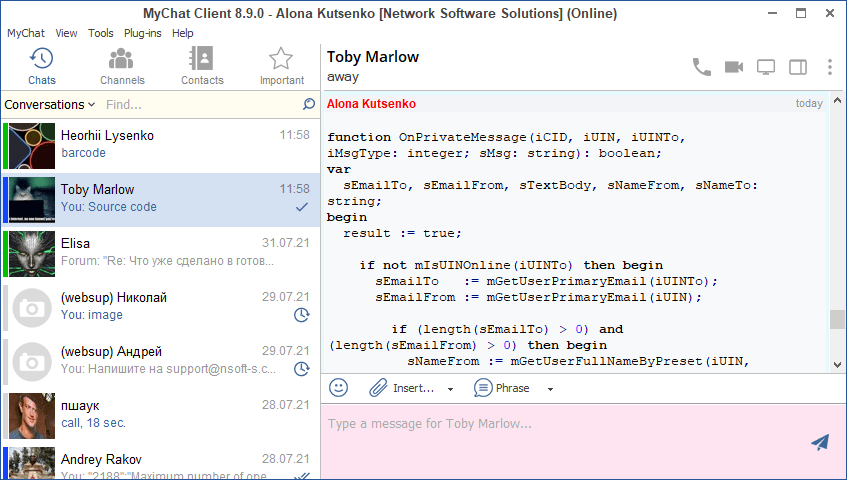
Task: Open conversation with Elisa
Action: [161, 254]
